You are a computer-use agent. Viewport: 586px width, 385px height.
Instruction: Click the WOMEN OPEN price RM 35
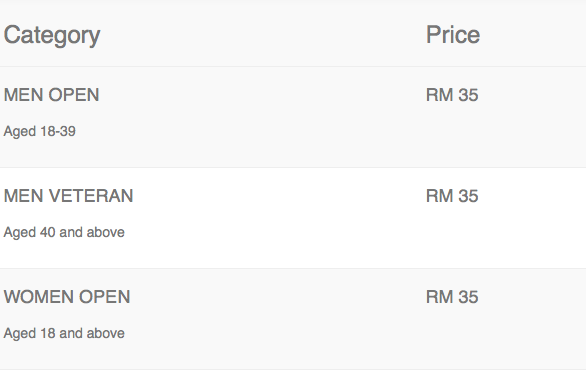click(452, 297)
